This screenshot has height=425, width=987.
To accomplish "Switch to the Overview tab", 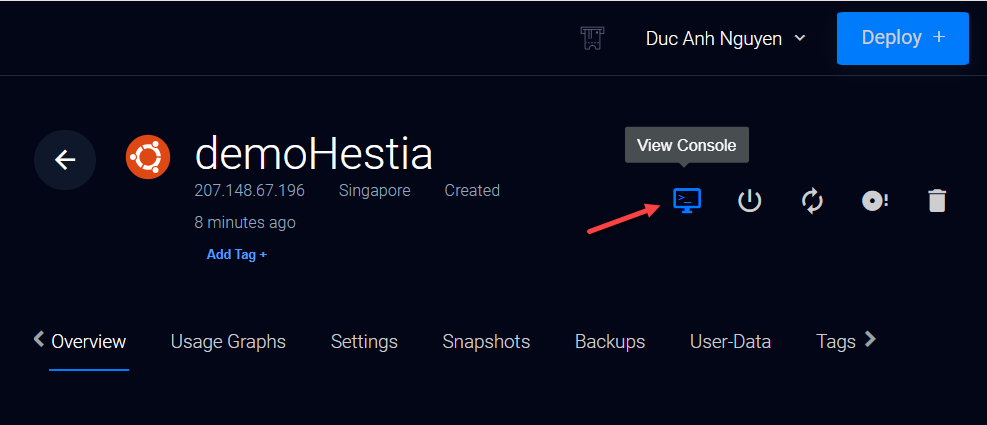I will click(x=89, y=341).
